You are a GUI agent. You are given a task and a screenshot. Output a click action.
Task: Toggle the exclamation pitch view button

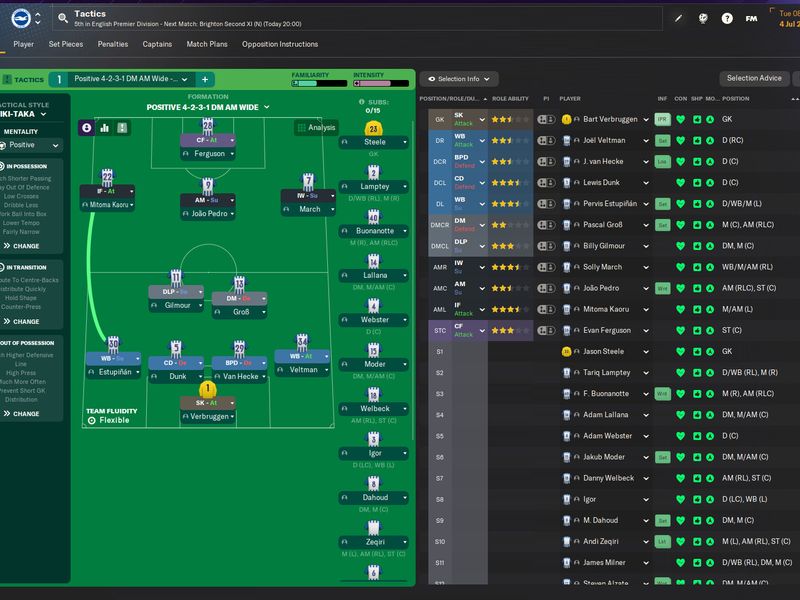click(x=122, y=128)
